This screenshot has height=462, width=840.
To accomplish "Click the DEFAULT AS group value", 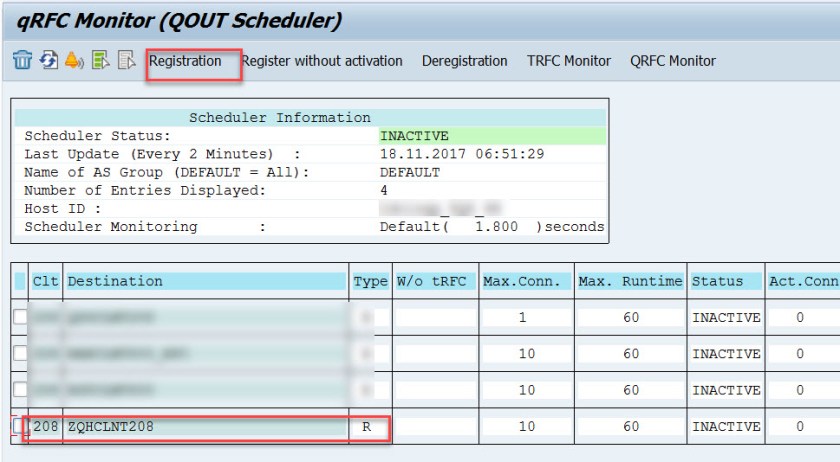I will 410,172.
